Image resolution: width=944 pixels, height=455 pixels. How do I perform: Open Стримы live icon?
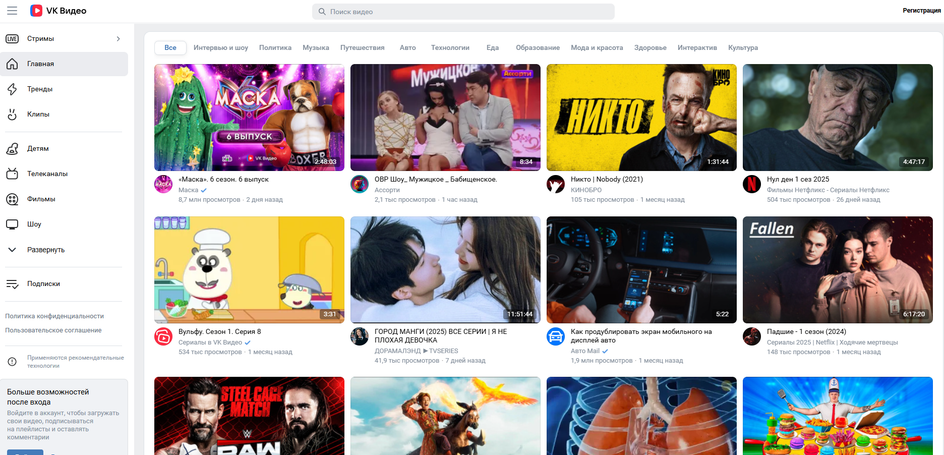point(12,39)
